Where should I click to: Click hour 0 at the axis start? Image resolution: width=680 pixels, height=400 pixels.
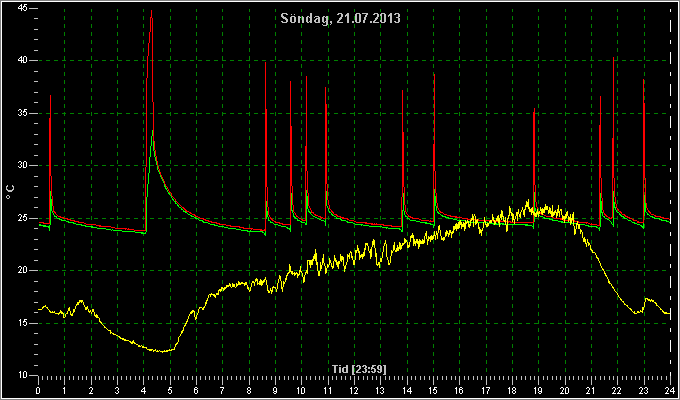pos(38,390)
